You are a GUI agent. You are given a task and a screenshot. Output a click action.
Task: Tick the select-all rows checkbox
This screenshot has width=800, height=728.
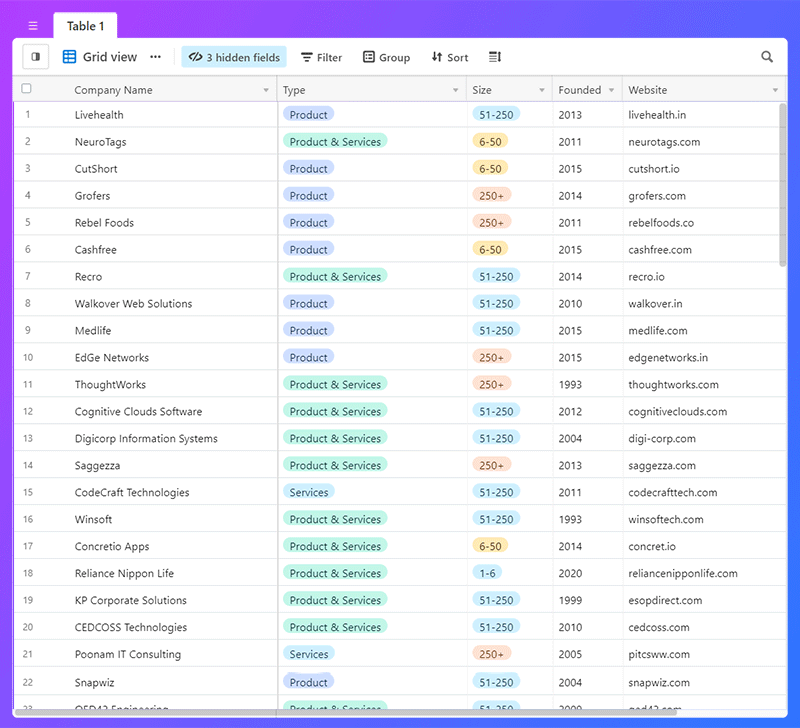(x=27, y=89)
